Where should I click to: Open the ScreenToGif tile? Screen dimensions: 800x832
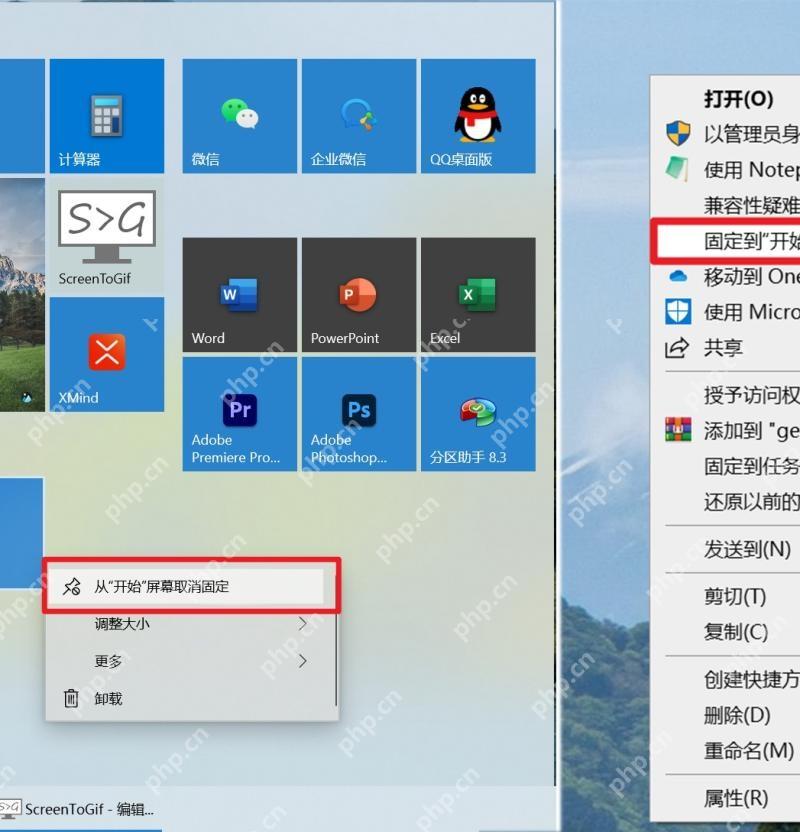[107, 235]
